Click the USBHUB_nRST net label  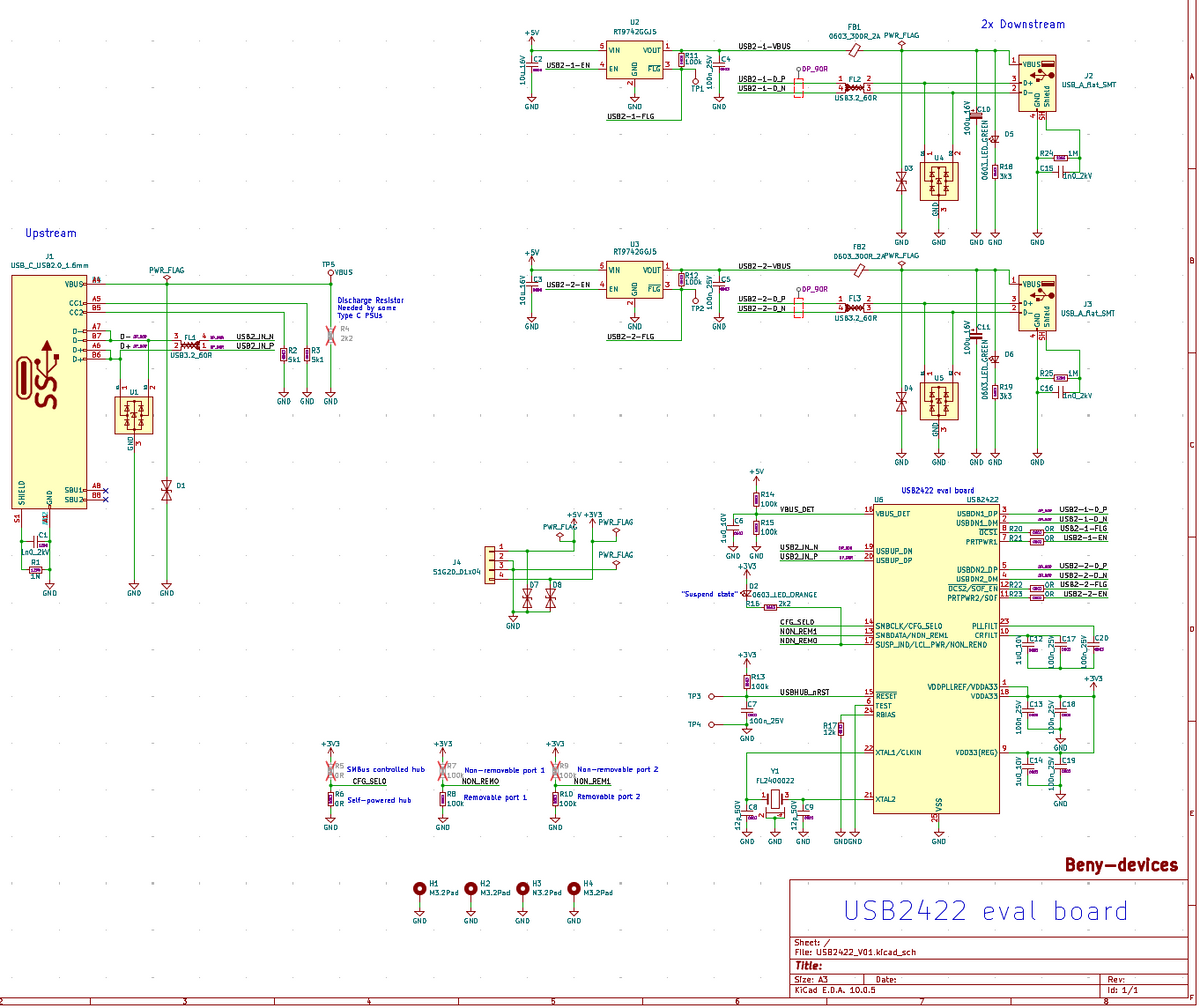(806, 692)
